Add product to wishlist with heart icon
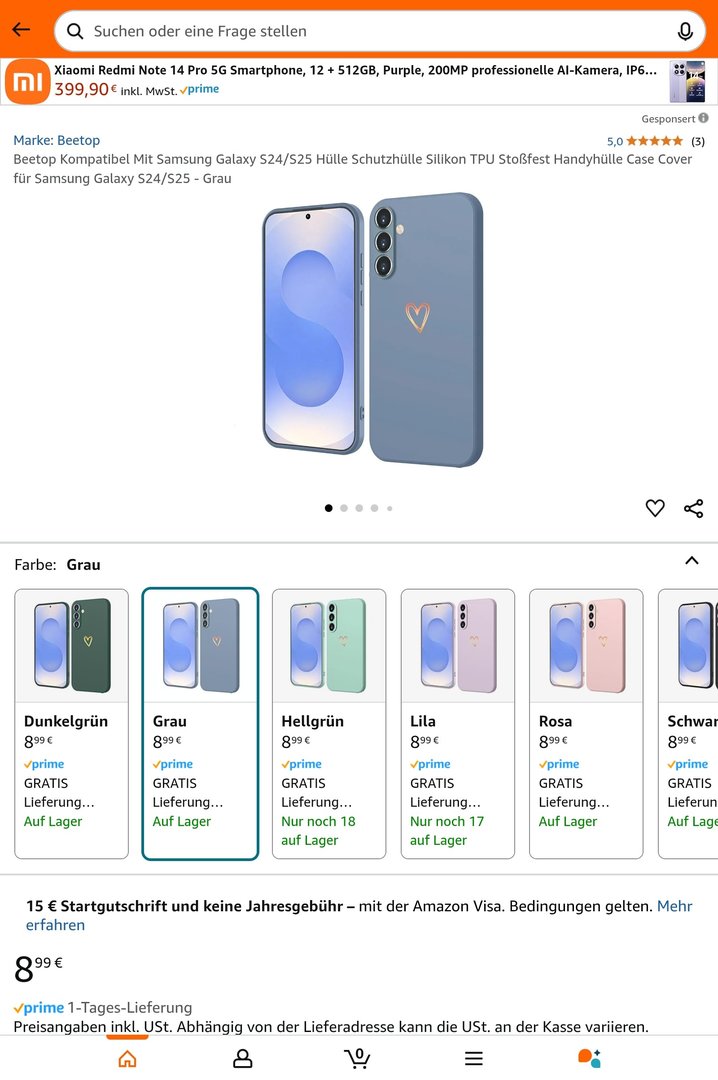 (x=655, y=508)
